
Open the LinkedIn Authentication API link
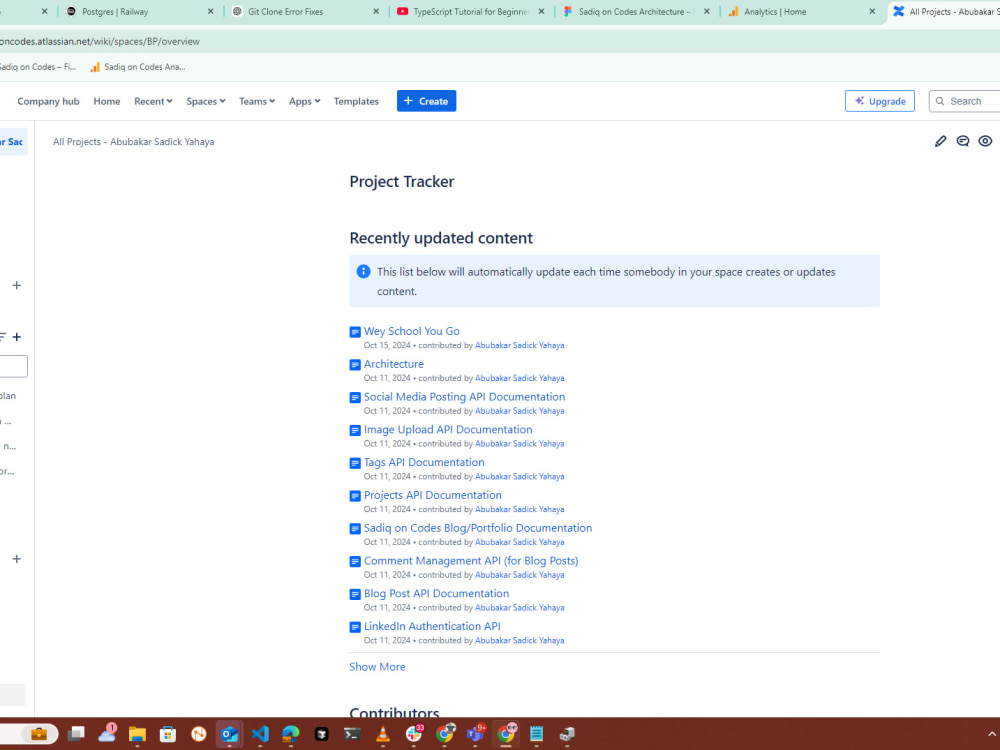coord(432,626)
